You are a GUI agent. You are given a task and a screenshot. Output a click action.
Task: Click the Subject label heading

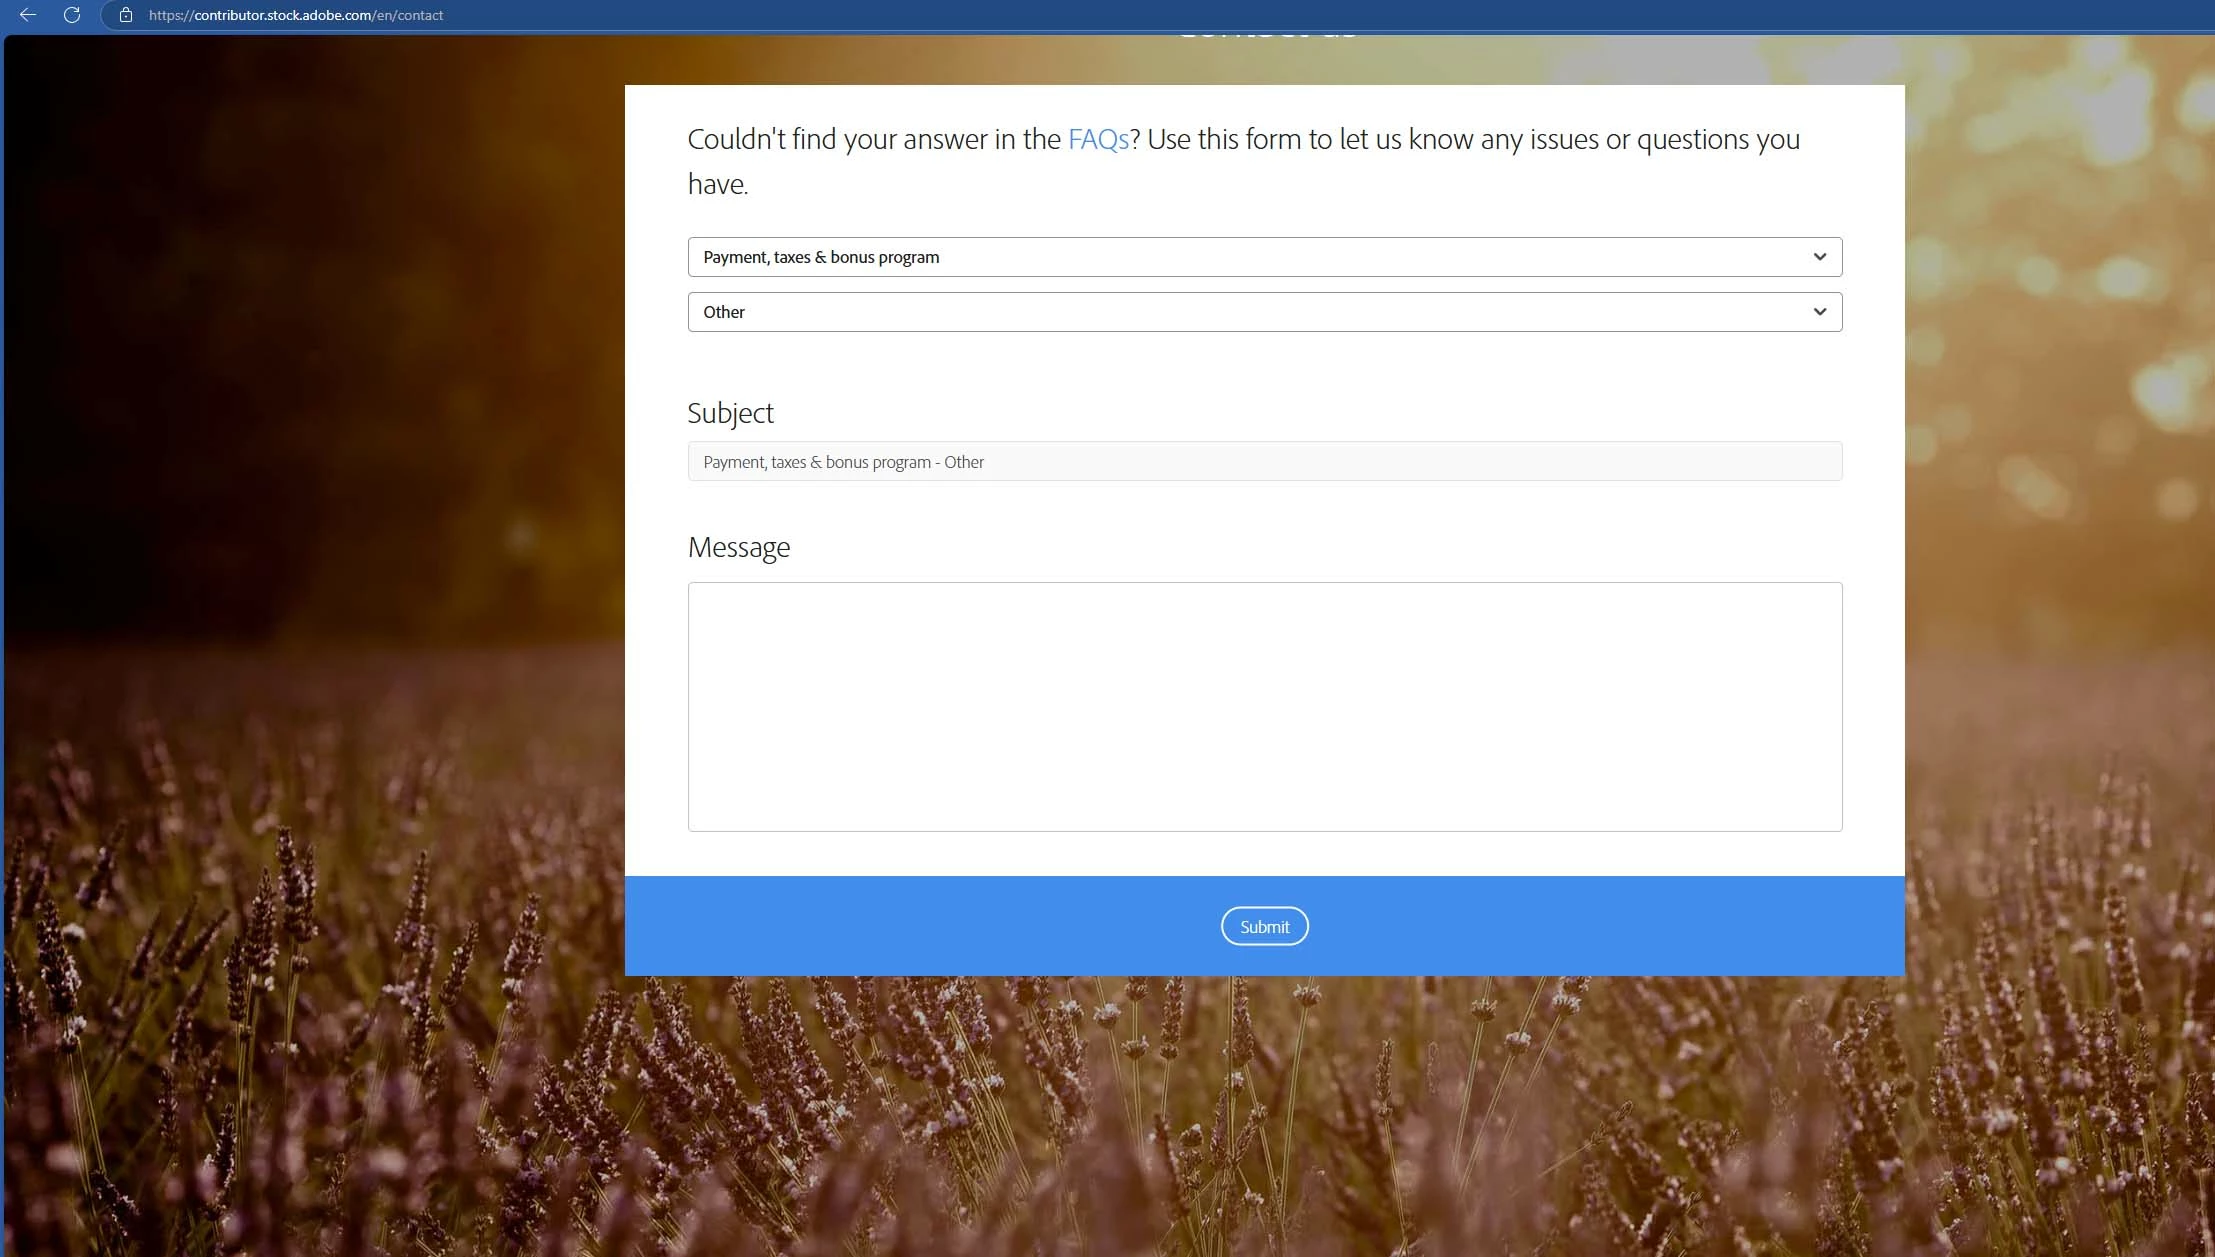point(730,413)
